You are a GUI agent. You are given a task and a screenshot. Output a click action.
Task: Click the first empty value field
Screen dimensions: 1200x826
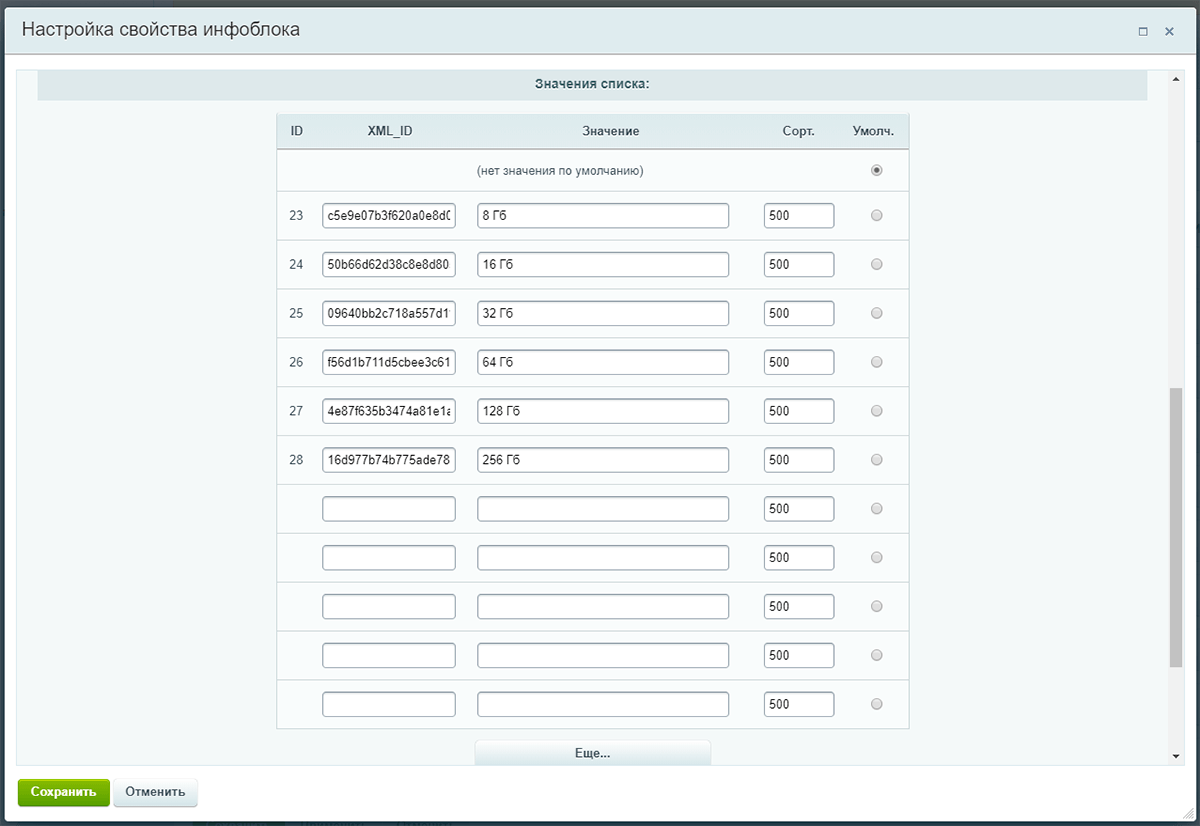click(x=602, y=509)
